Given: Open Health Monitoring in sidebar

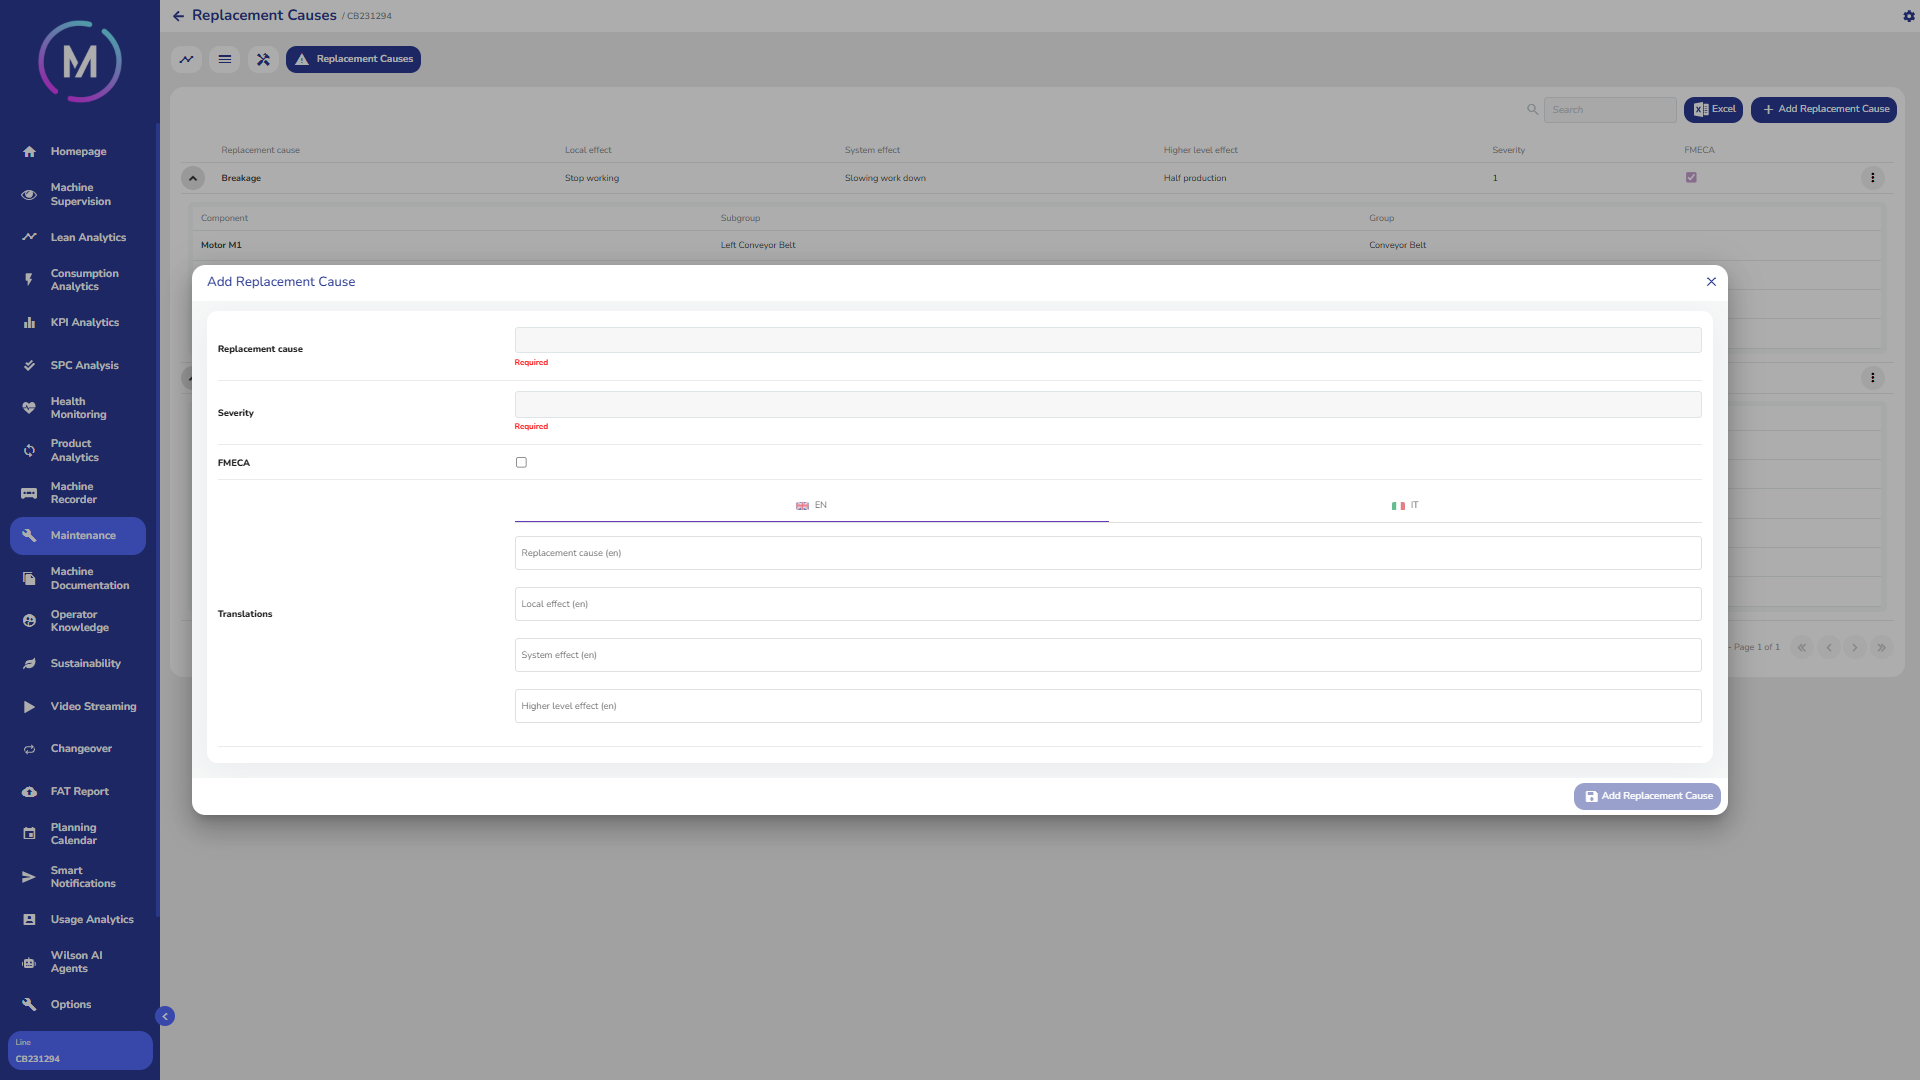Looking at the screenshot, I should coord(78,408).
